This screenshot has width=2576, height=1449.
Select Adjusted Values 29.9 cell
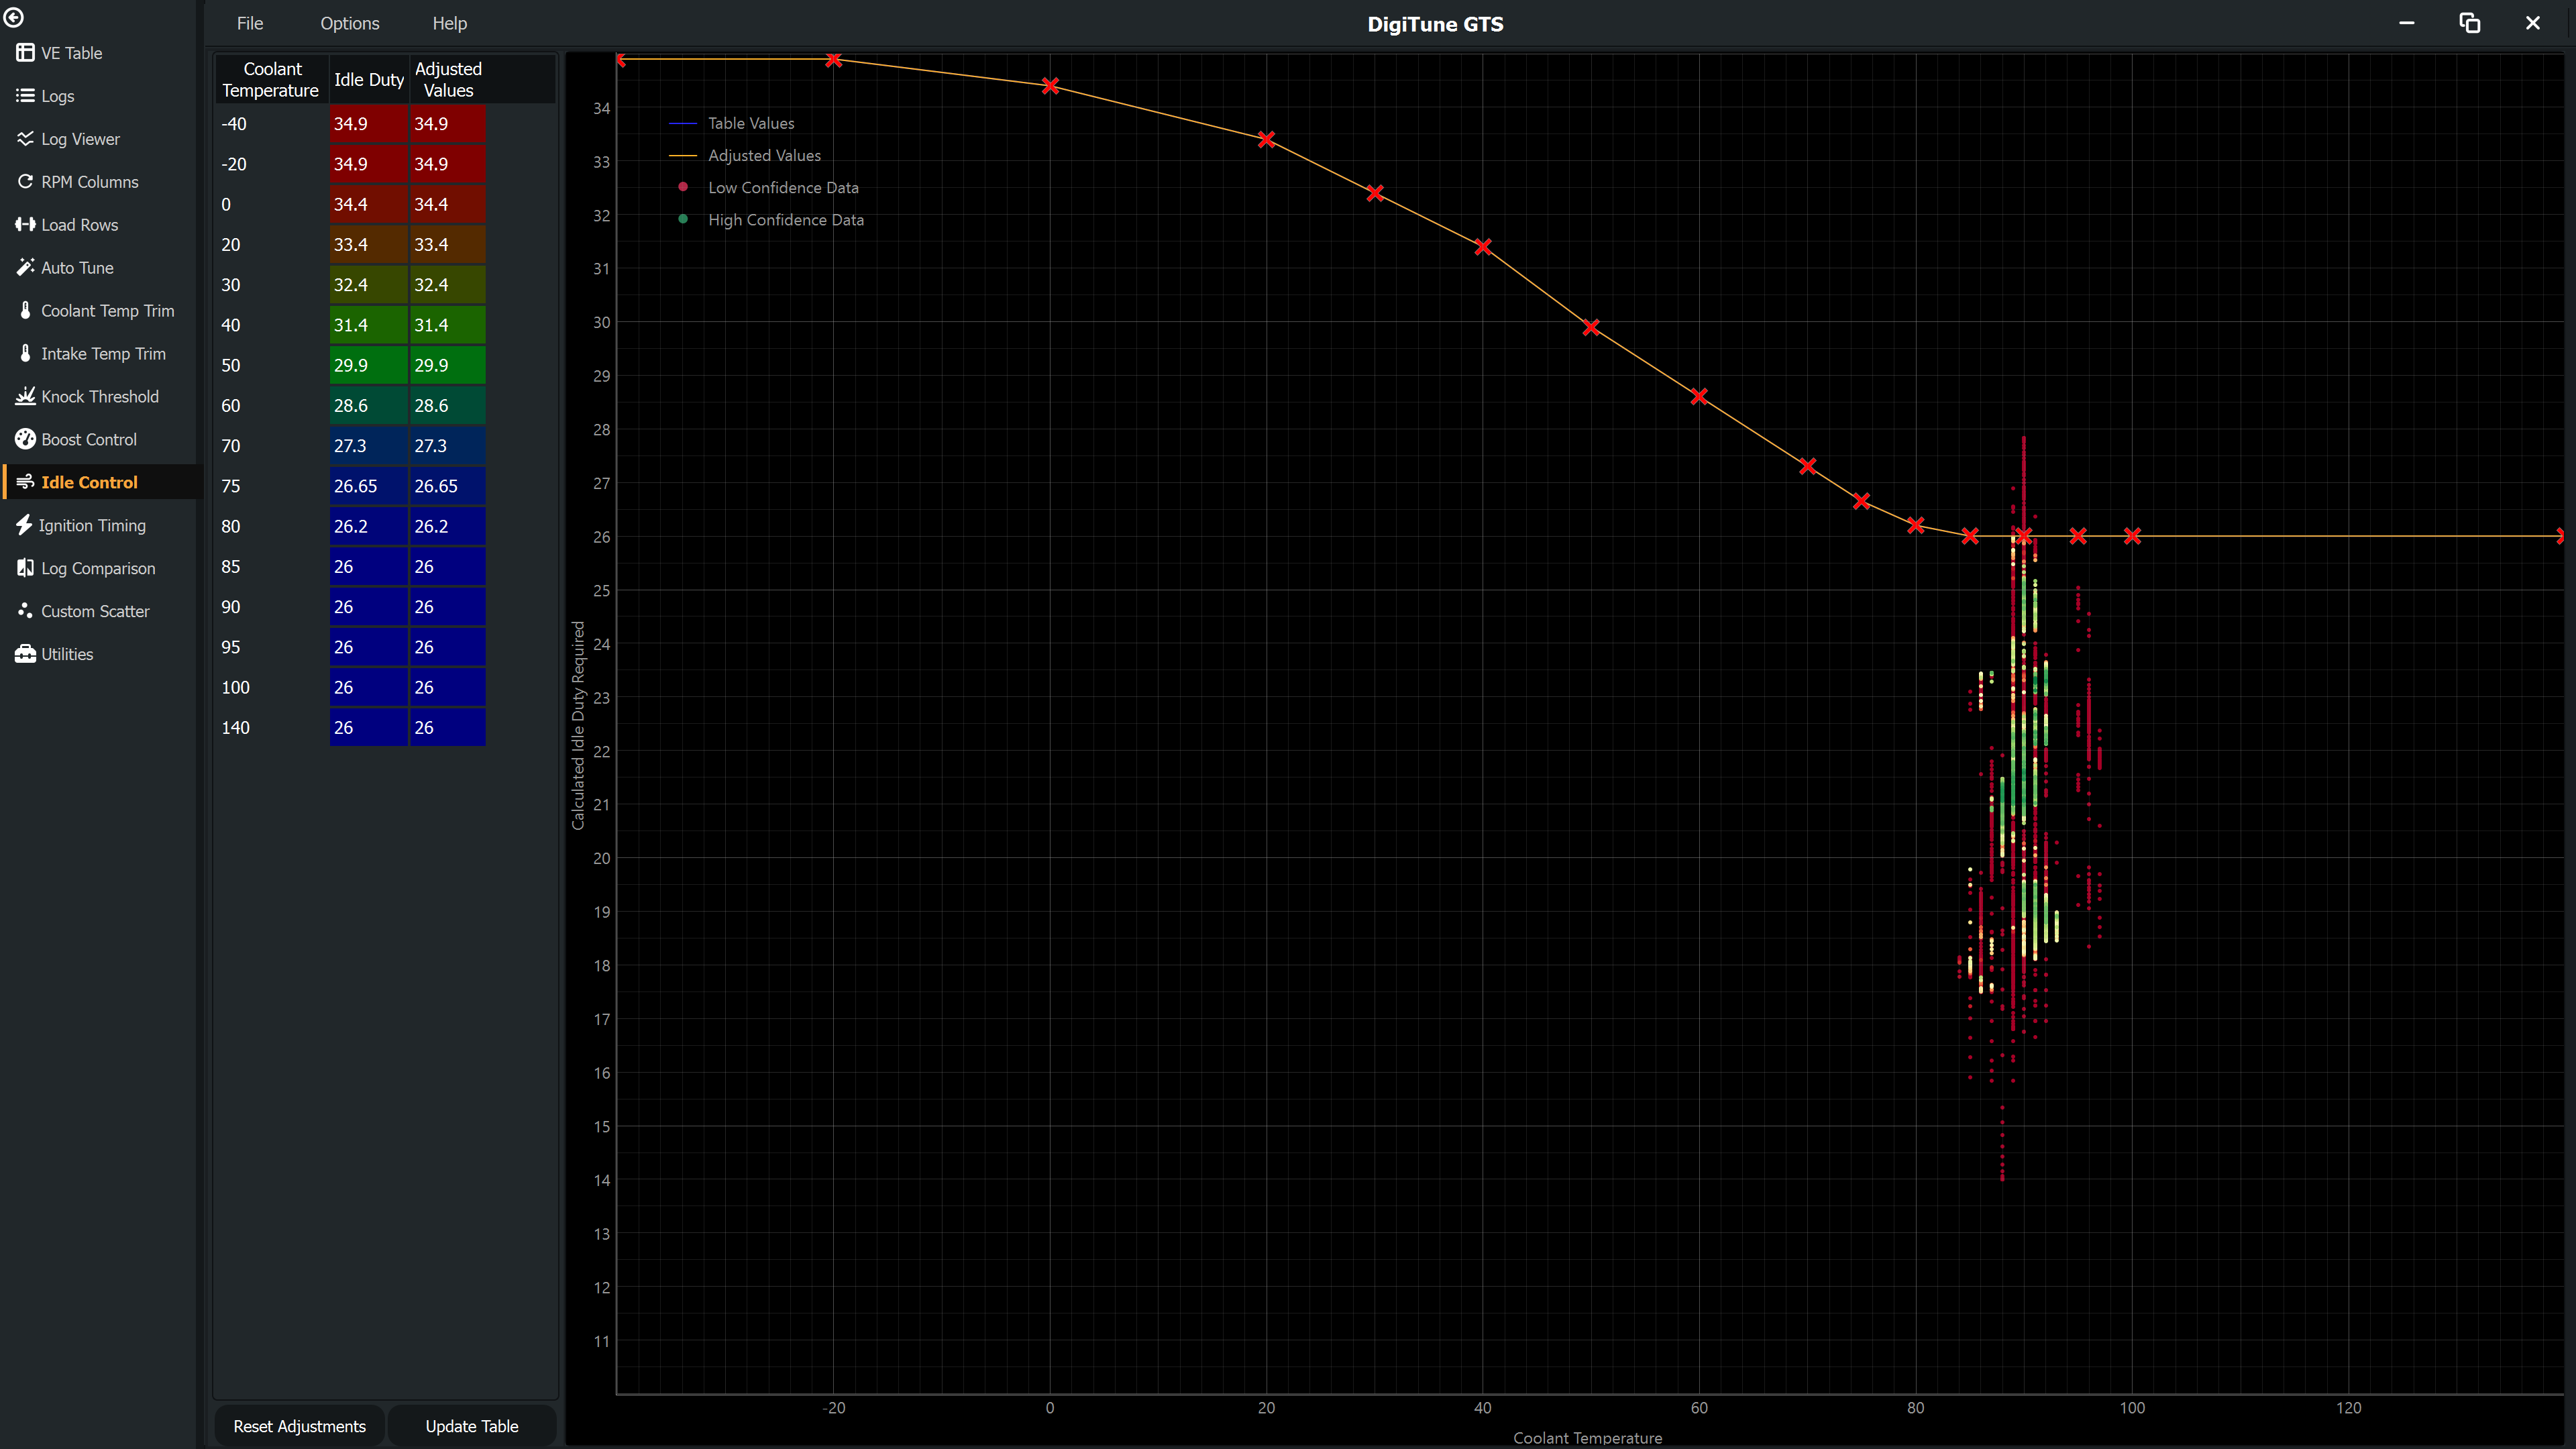pyautogui.click(x=448, y=365)
